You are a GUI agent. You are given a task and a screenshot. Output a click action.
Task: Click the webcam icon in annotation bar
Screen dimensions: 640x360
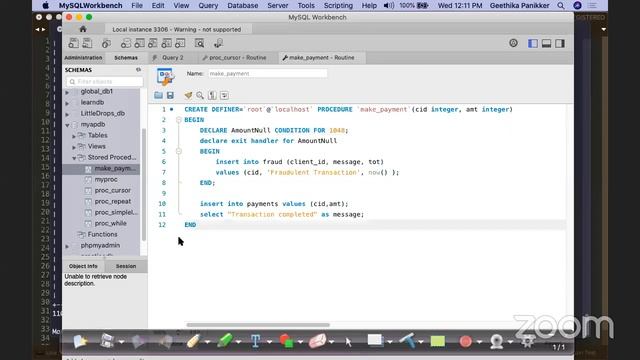(496, 341)
